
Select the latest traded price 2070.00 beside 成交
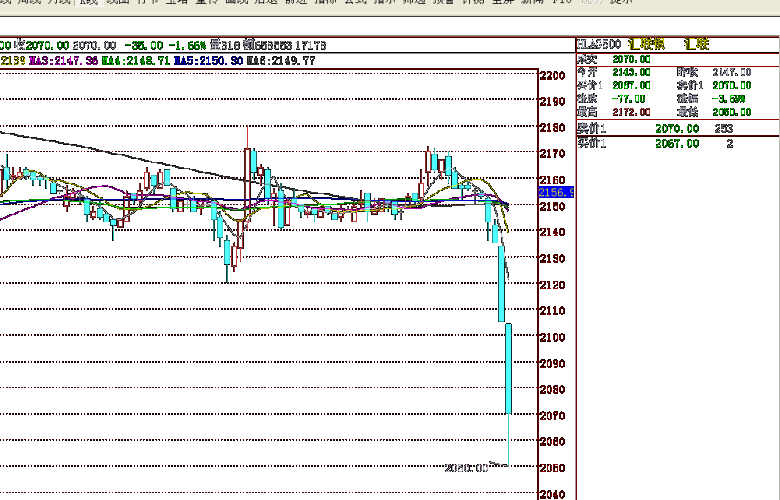click(x=631, y=59)
